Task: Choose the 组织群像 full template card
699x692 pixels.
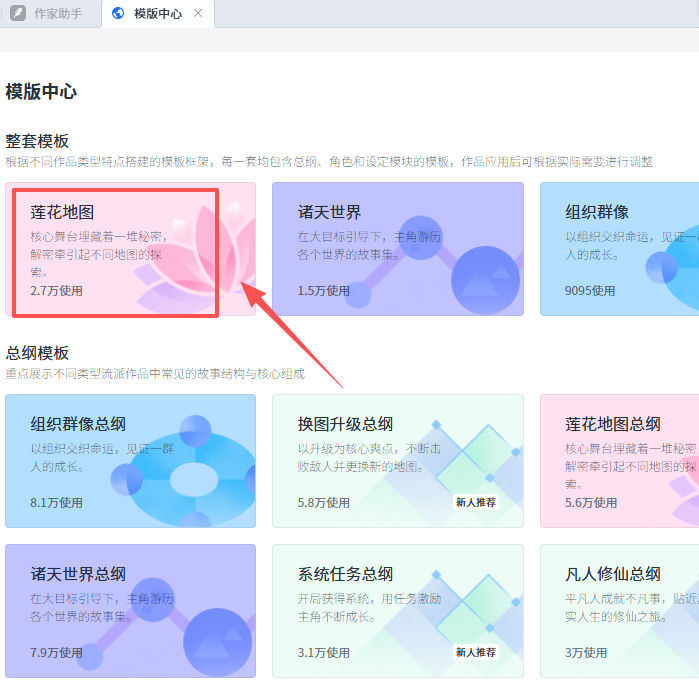Action: [619, 249]
